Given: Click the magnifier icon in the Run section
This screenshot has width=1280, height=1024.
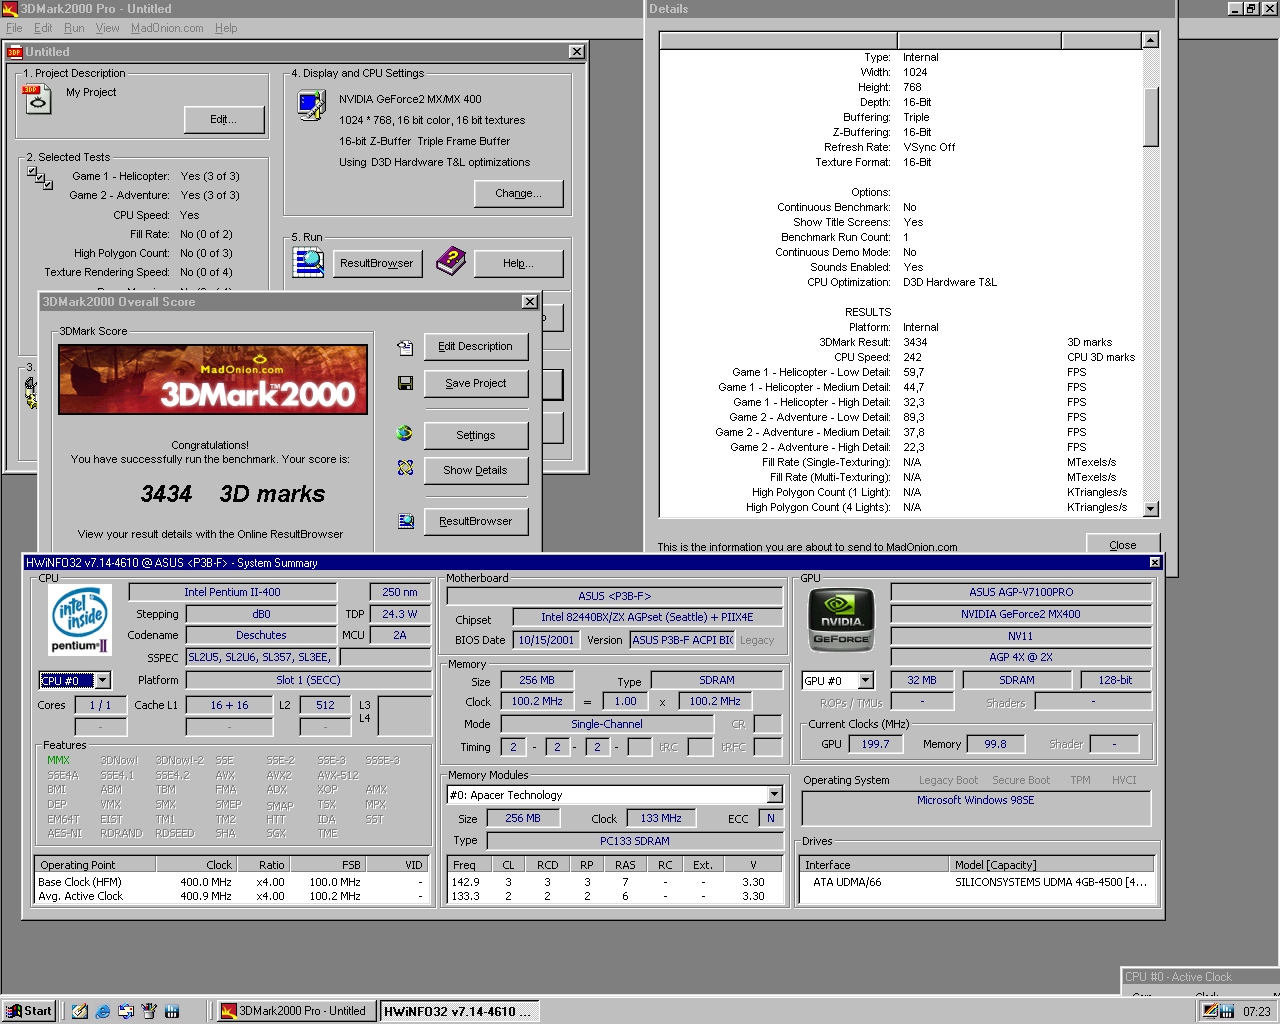Looking at the screenshot, I should pyautogui.click(x=308, y=262).
